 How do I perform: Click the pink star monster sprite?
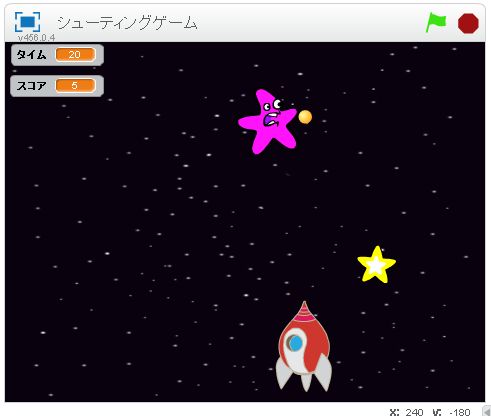click(x=267, y=122)
